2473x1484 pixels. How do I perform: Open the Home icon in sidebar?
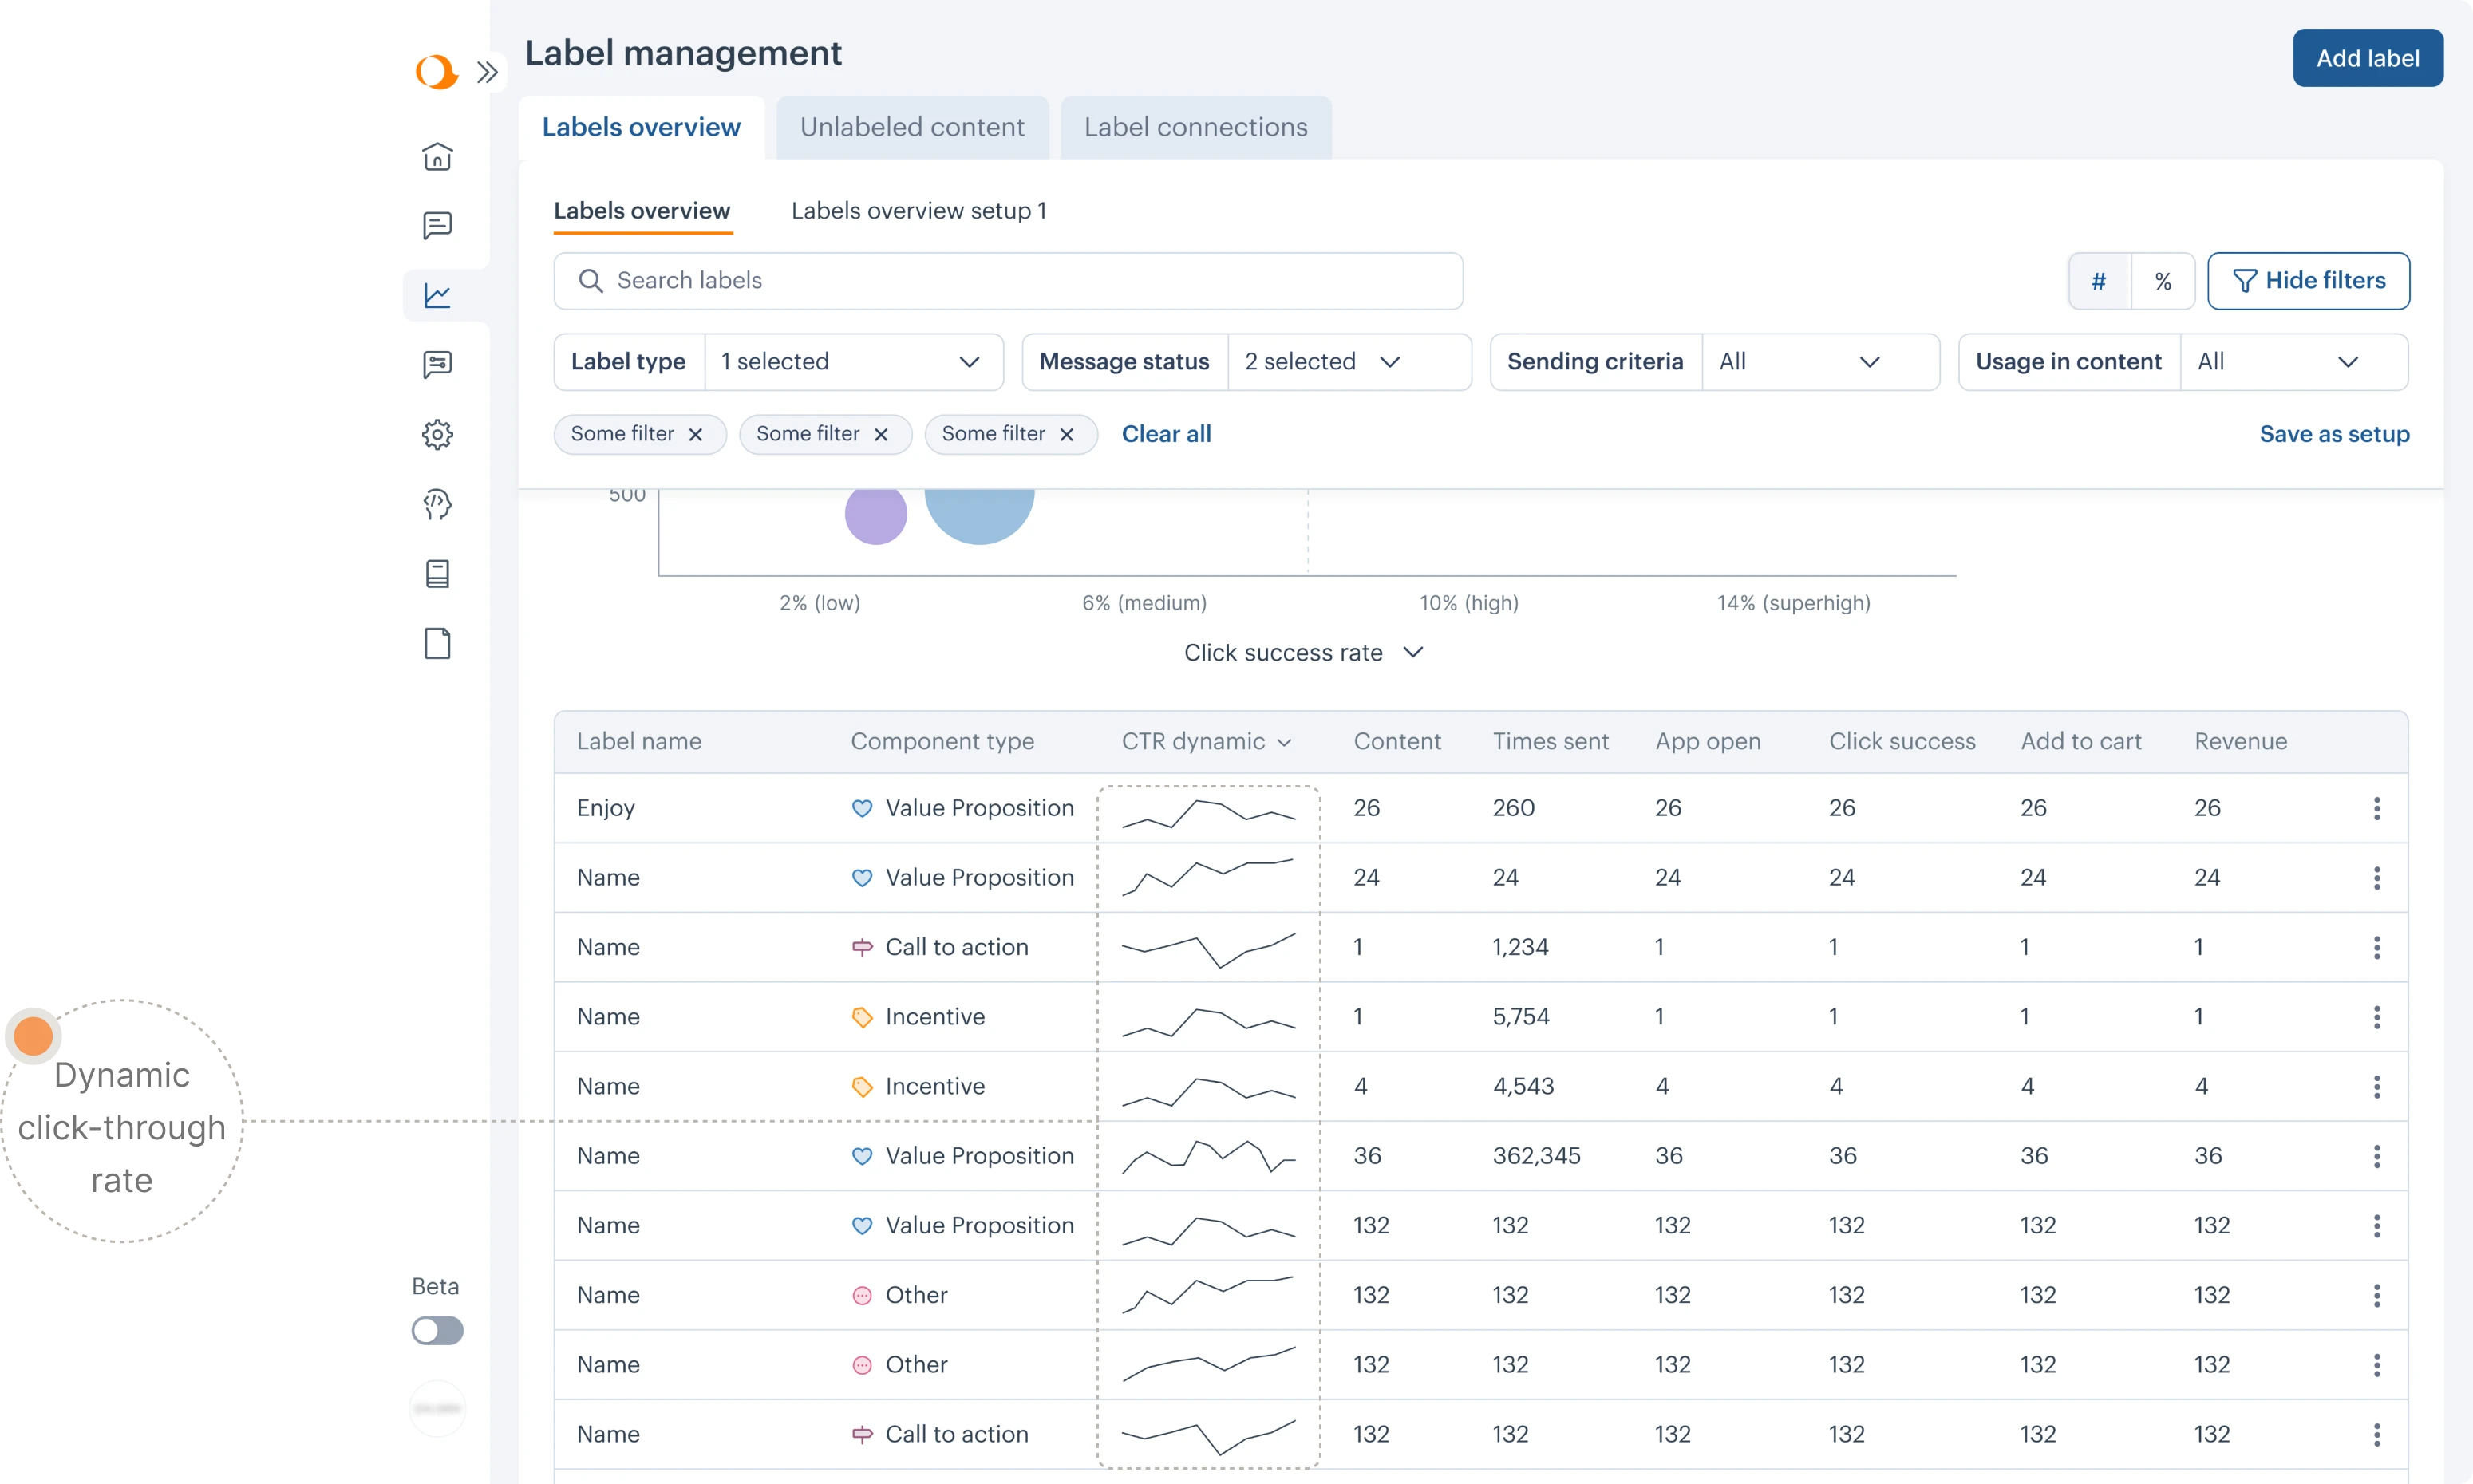[x=437, y=157]
